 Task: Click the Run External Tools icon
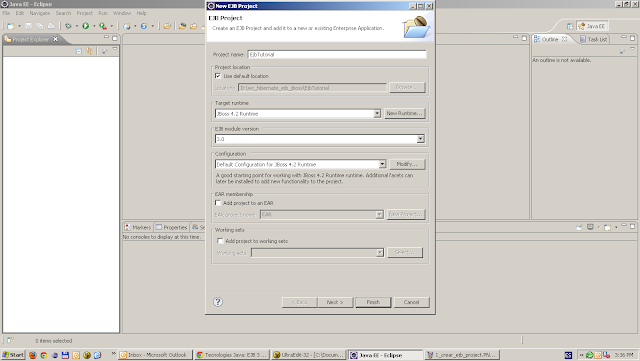103,26
